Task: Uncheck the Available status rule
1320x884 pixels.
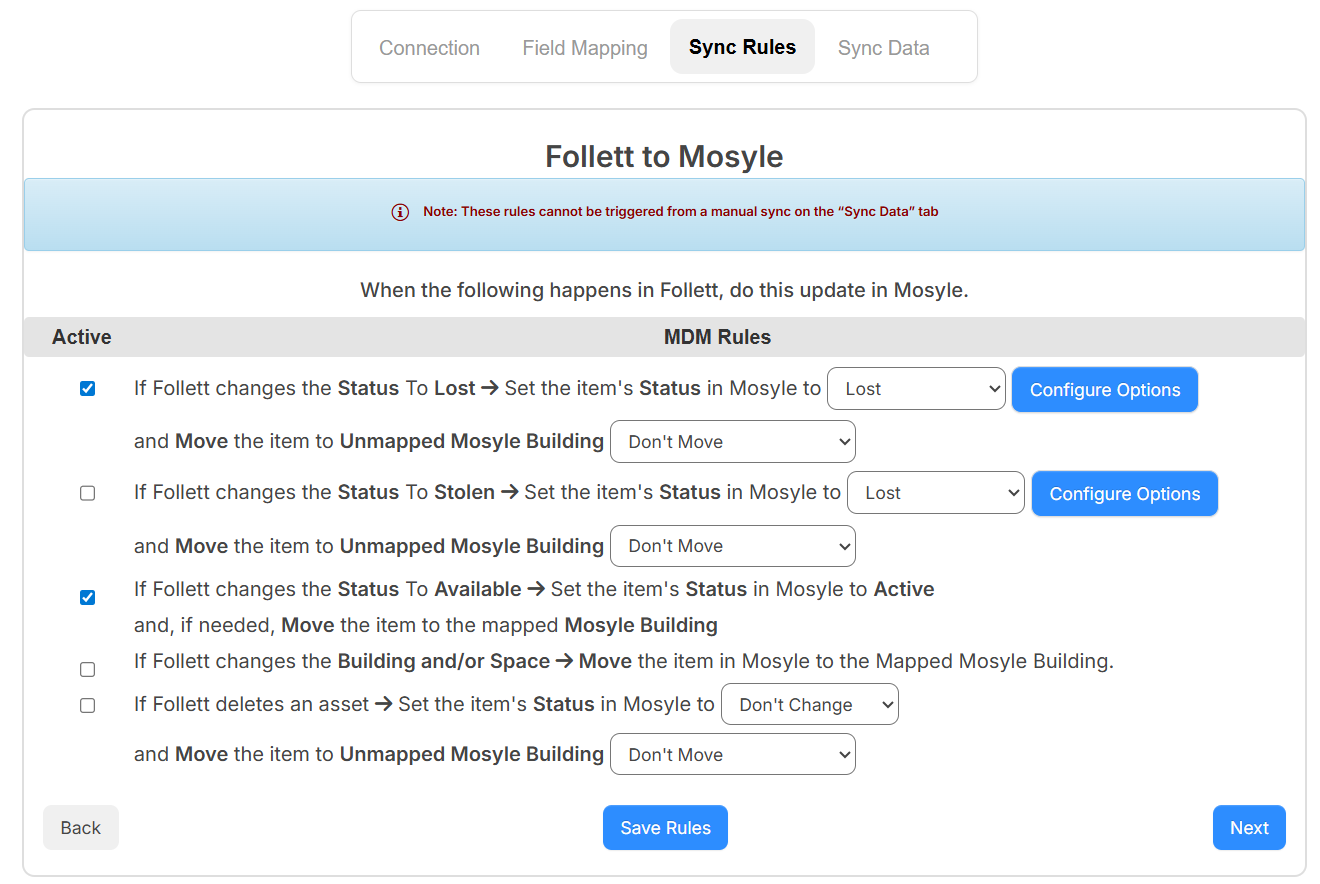Action: pos(87,596)
